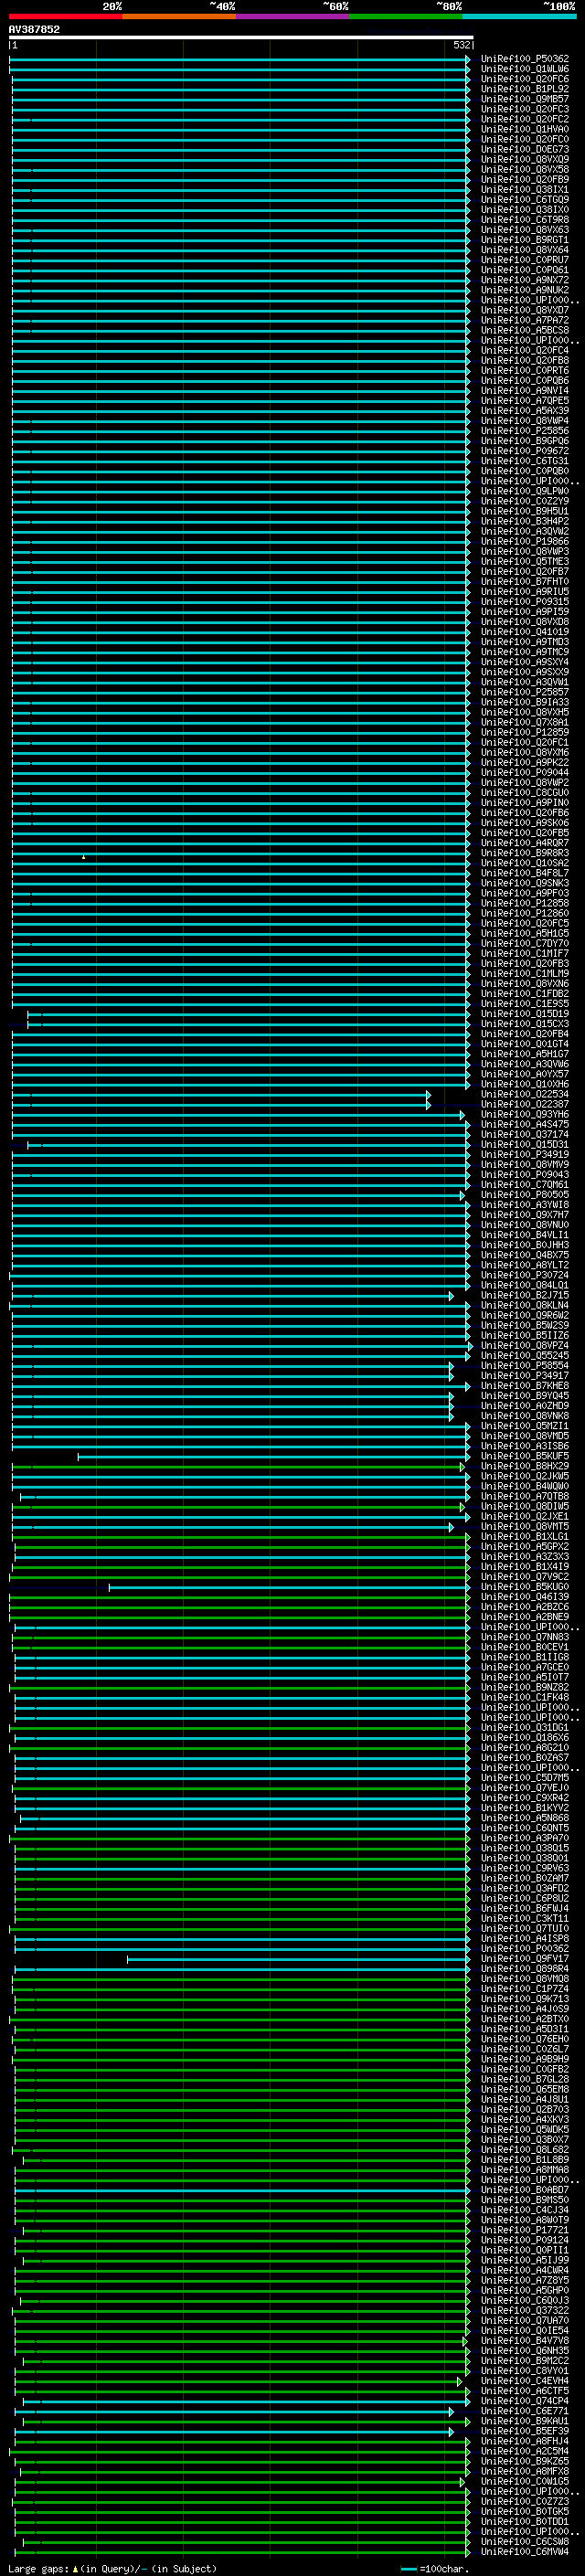
Task: Select hit label UniRef100_A5BCS8
Action: [525, 330]
